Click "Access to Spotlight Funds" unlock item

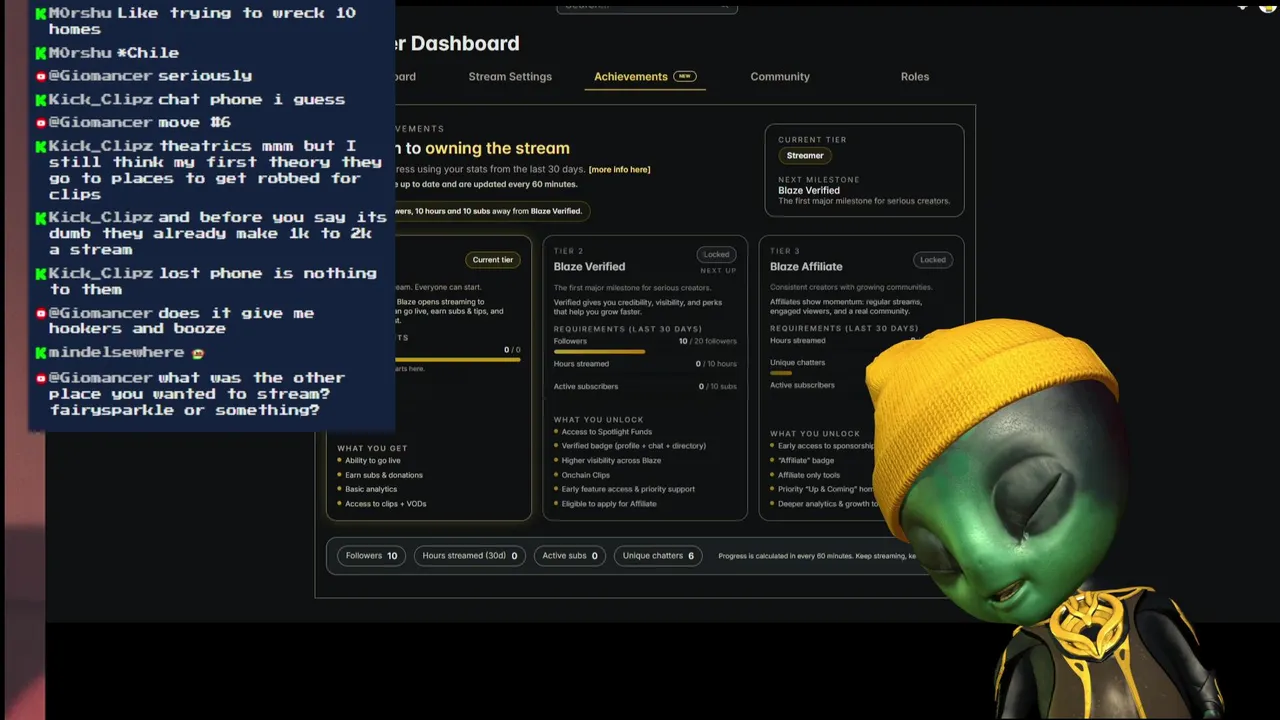[x=606, y=432]
